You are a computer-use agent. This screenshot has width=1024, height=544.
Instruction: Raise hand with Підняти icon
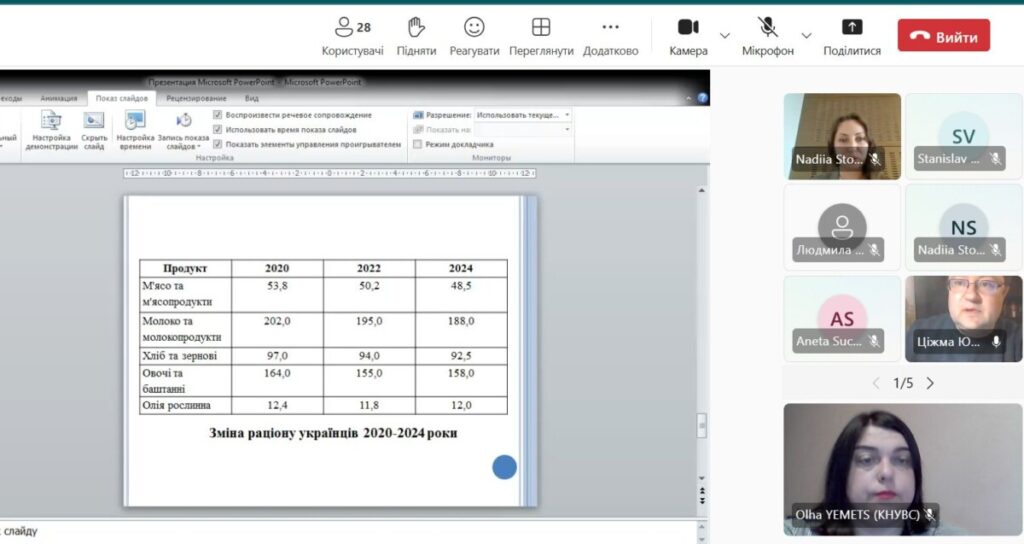(416, 28)
